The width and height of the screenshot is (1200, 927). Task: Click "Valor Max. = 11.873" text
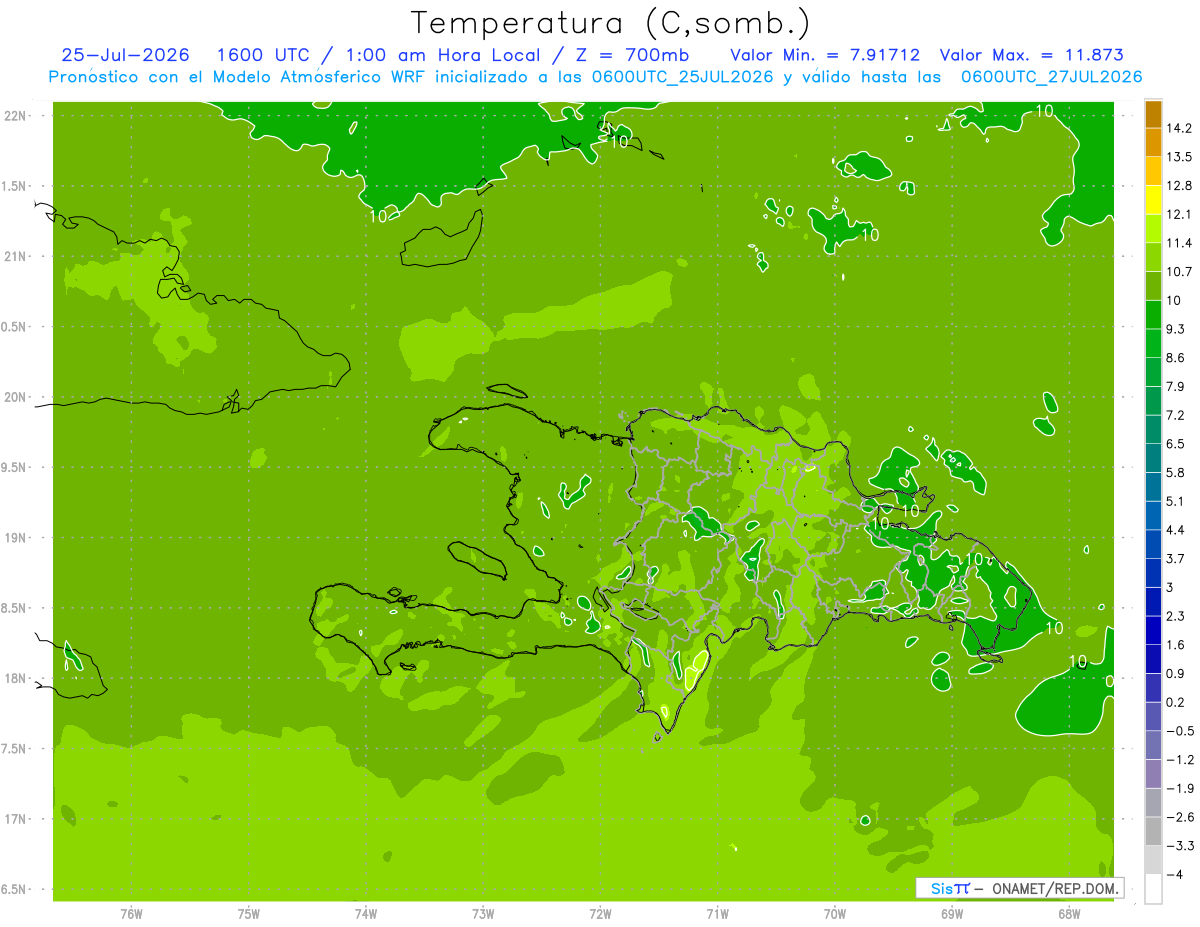pyautogui.click(x=1032, y=55)
